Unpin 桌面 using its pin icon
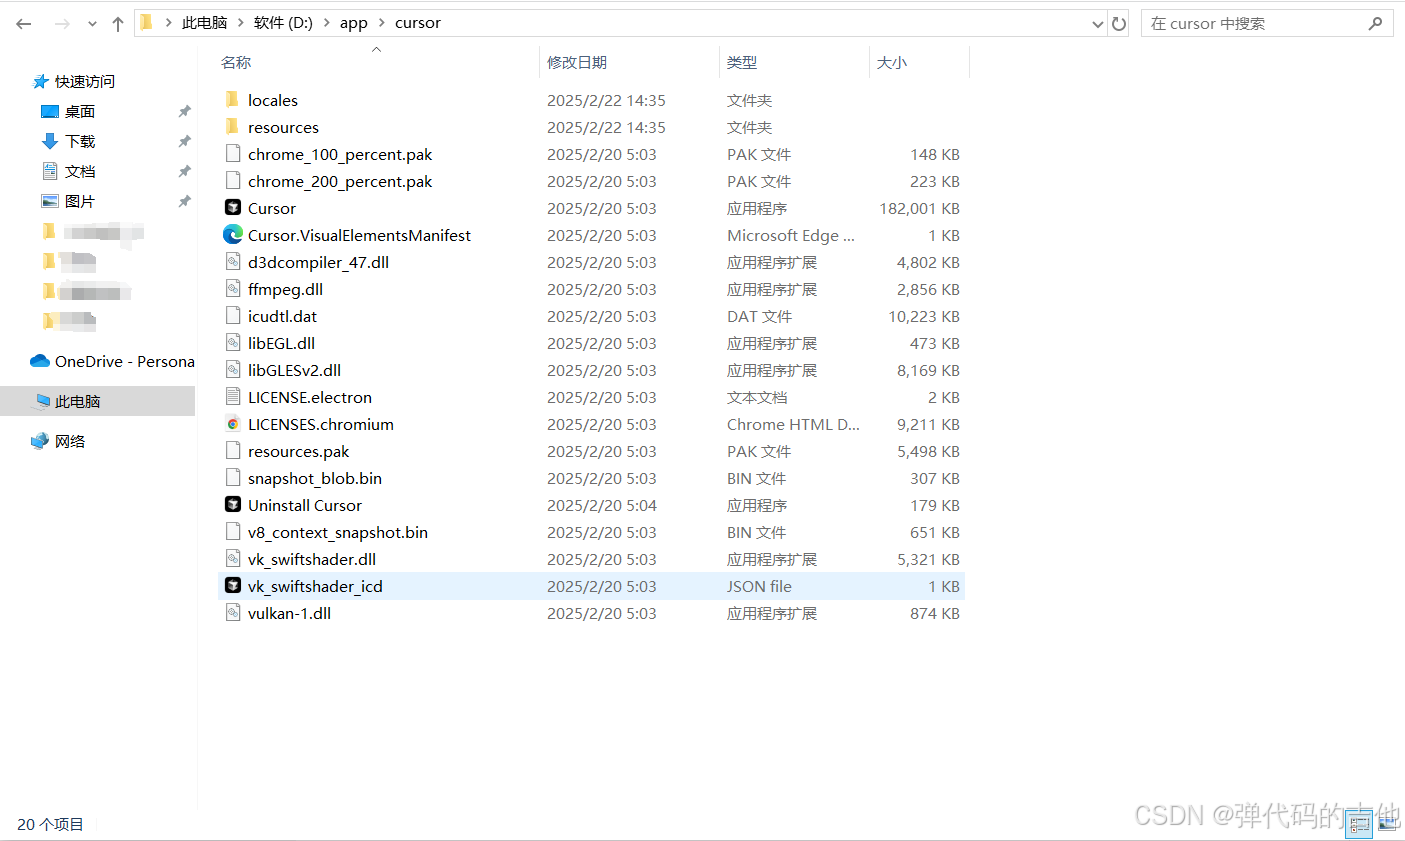The image size is (1405, 841). [184, 111]
